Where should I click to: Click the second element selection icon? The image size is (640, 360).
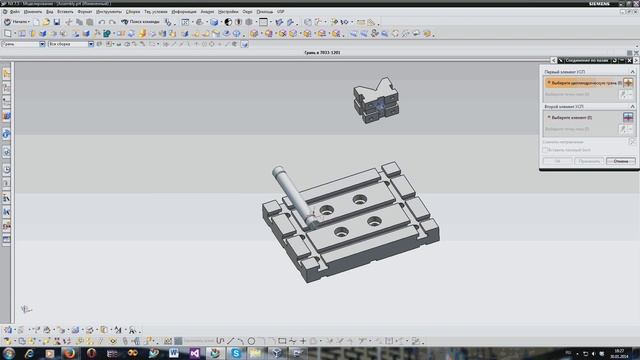point(628,118)
